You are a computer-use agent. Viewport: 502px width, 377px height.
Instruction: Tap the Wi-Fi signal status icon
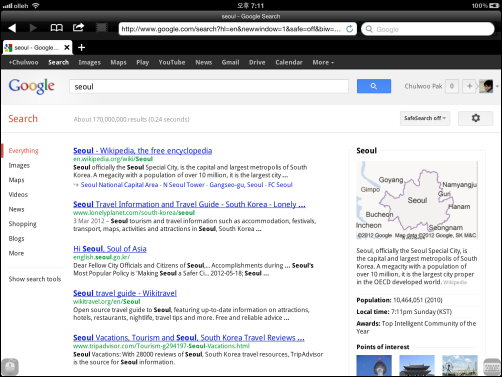coord(35,6)
